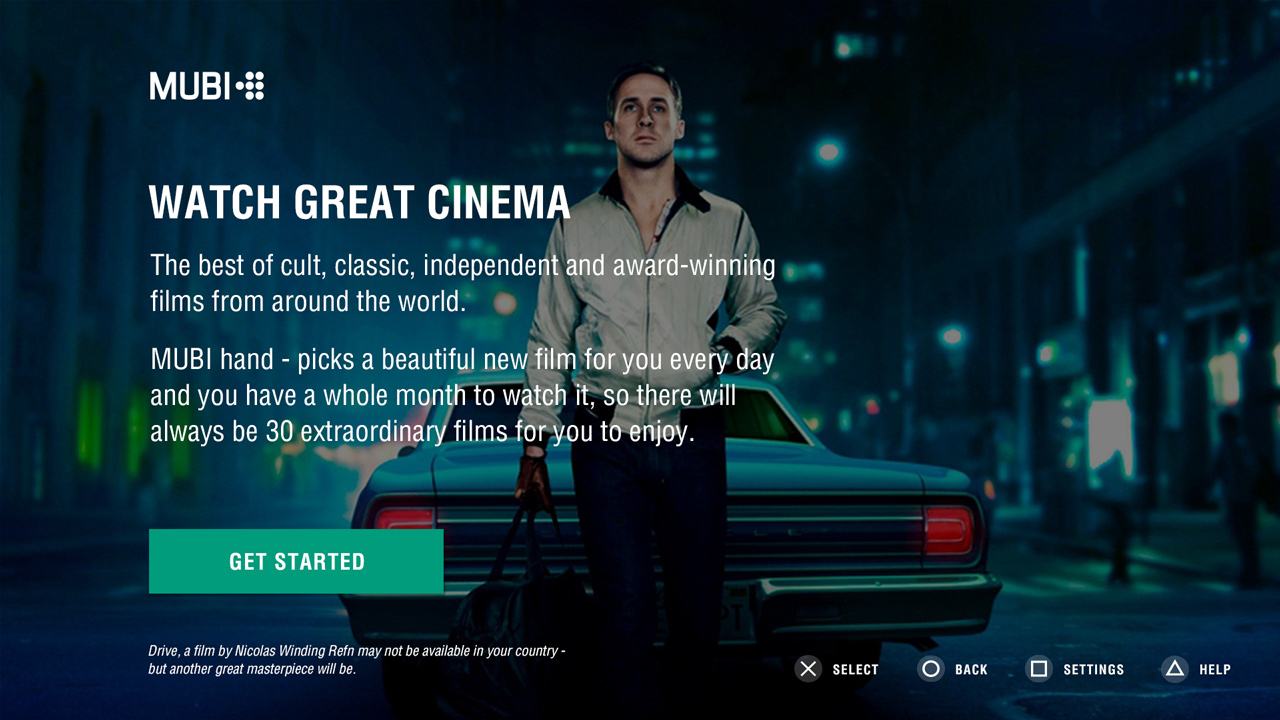The height and width of the screenshot is (720, 1280).
Task: Click the WATCH GREAT CINEMA heading
Action: tap(360, 203)
